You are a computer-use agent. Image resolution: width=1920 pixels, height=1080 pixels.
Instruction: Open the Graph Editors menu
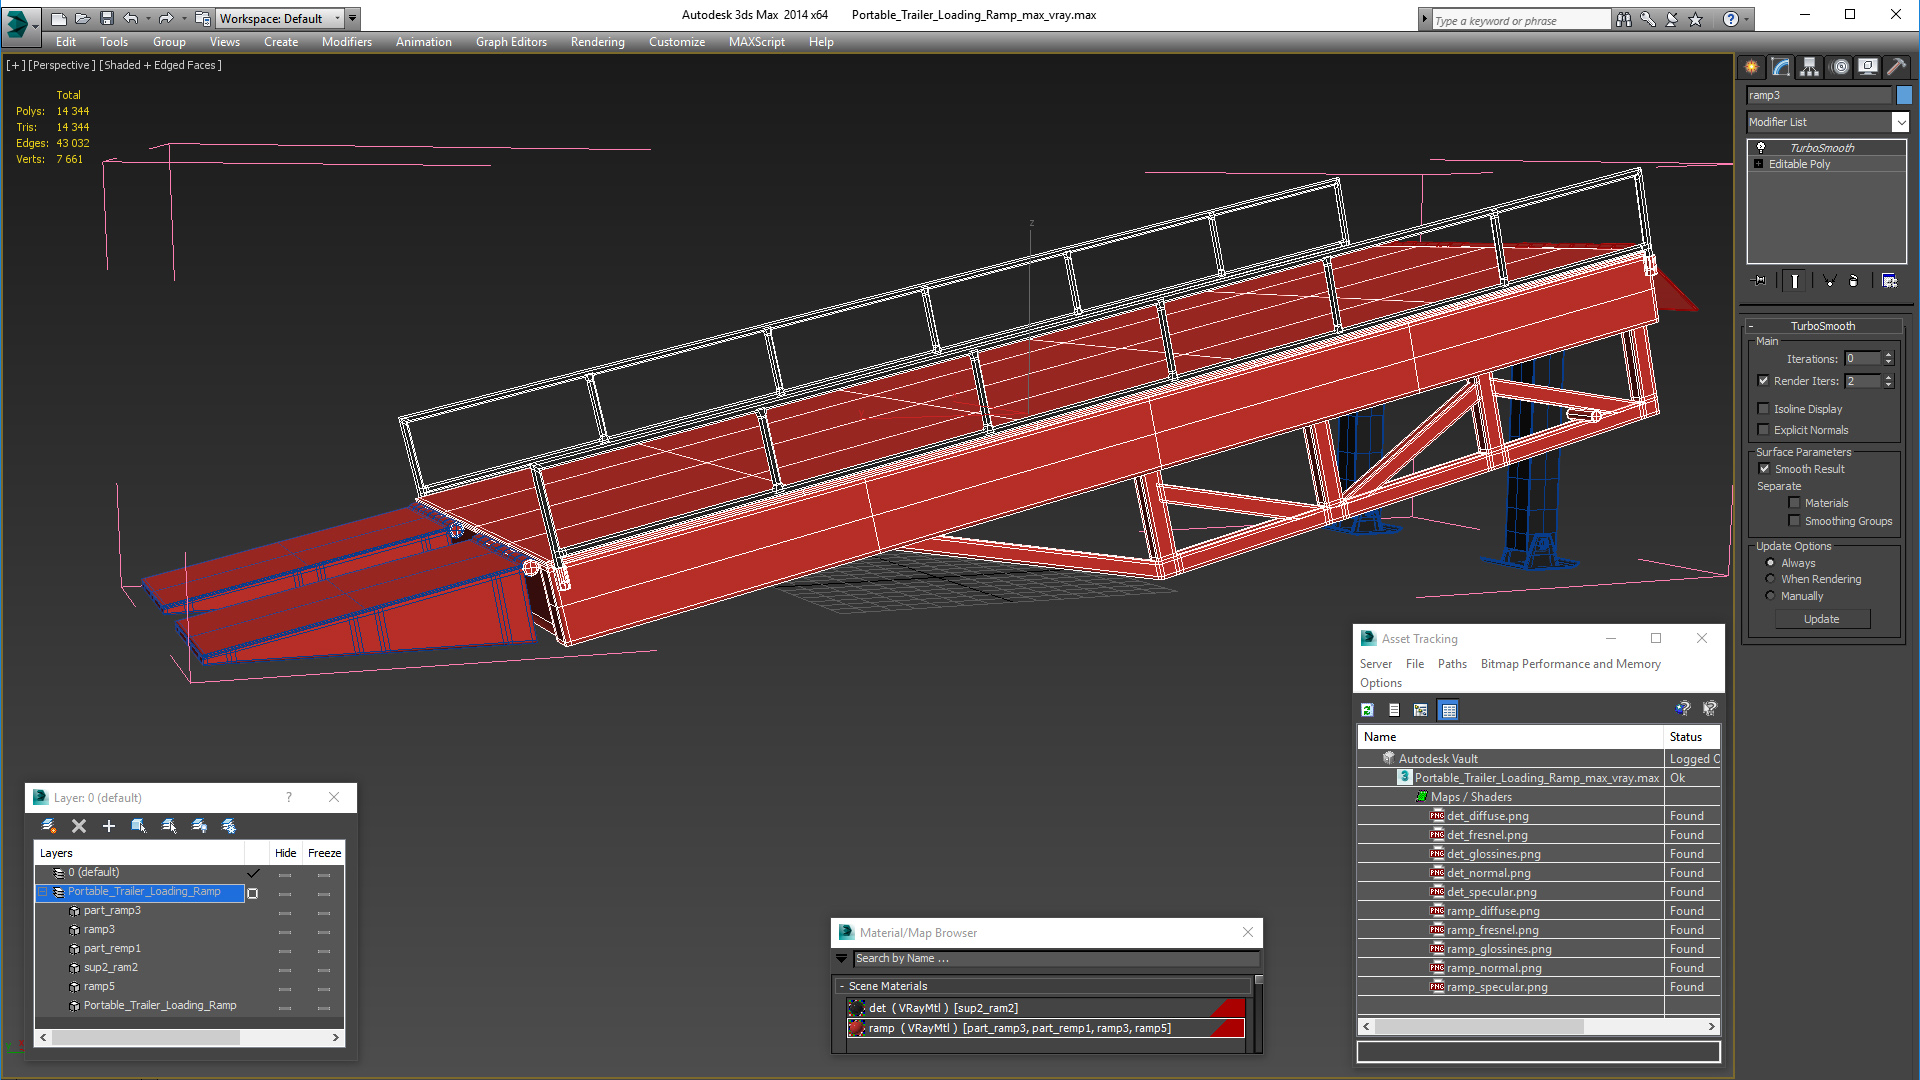point(511,42)
